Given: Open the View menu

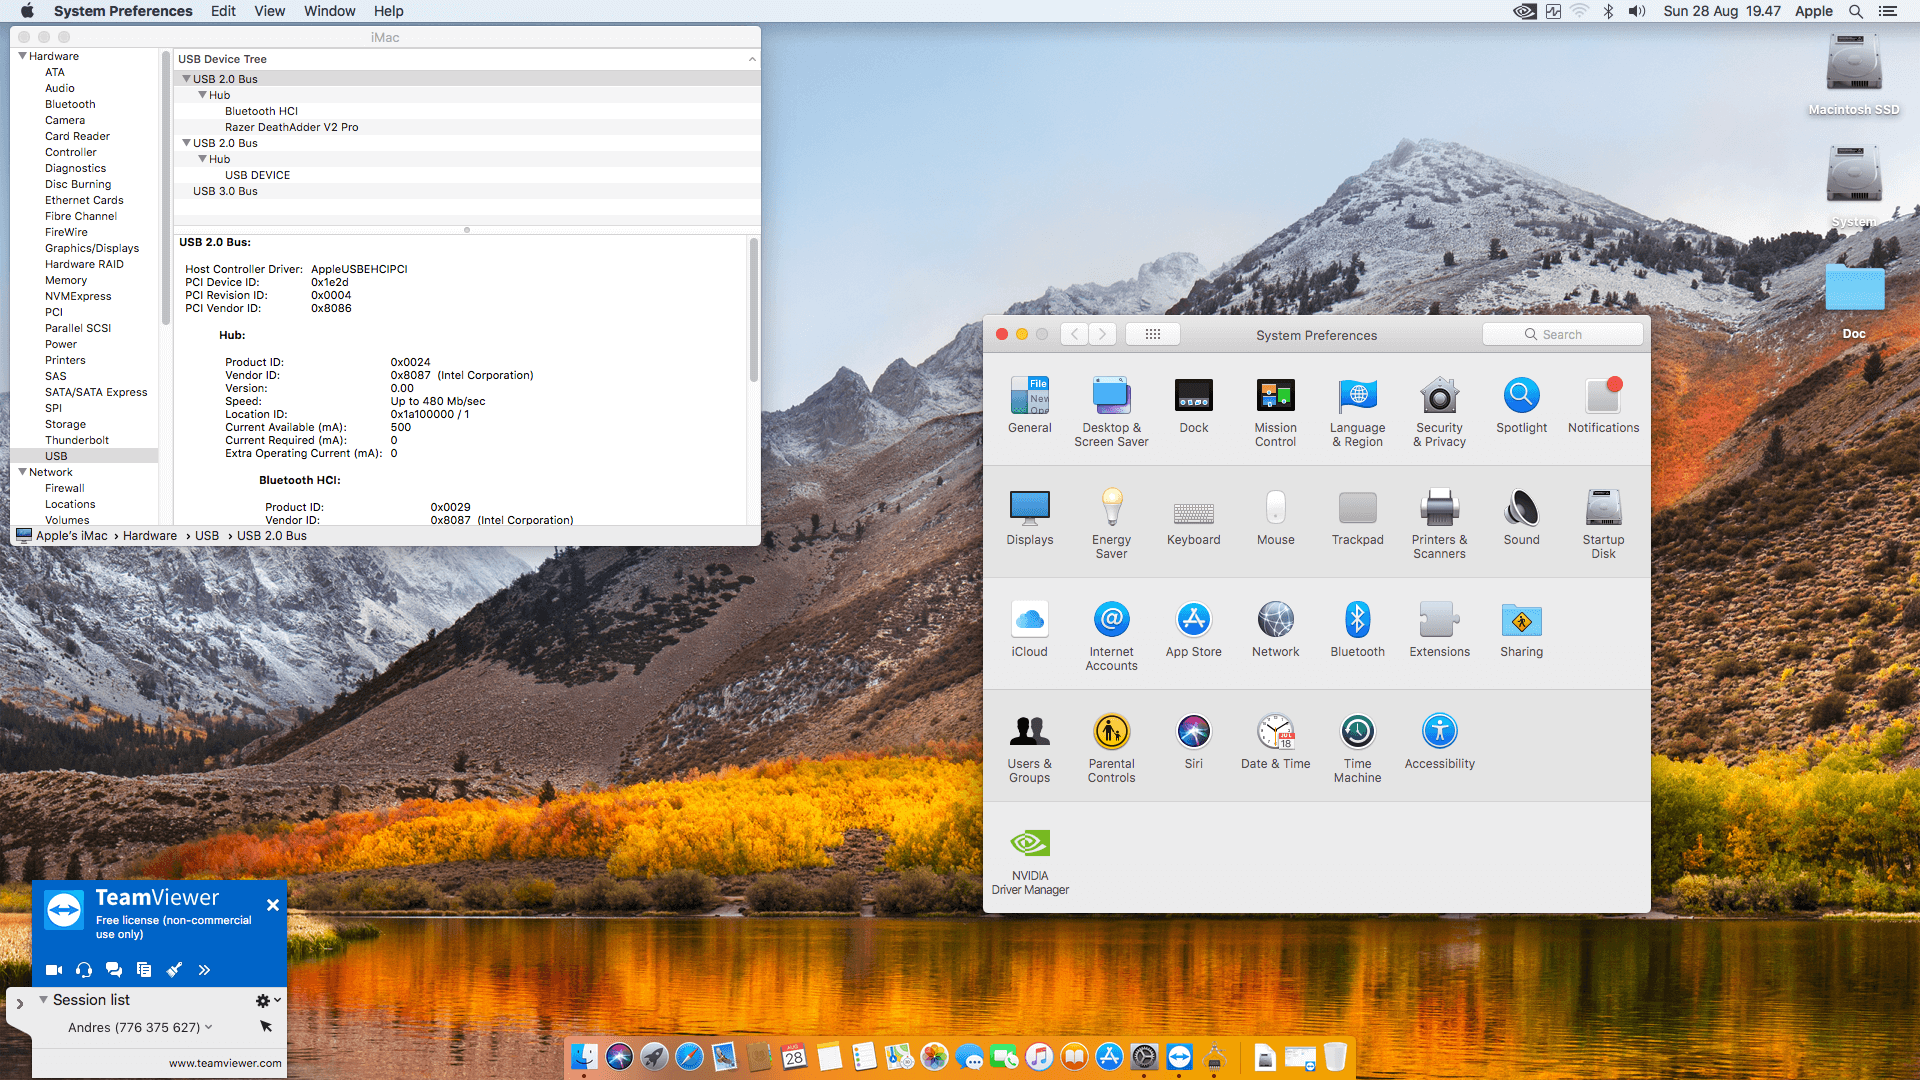Looking at the screenshot, I should (x=269, y=11).
